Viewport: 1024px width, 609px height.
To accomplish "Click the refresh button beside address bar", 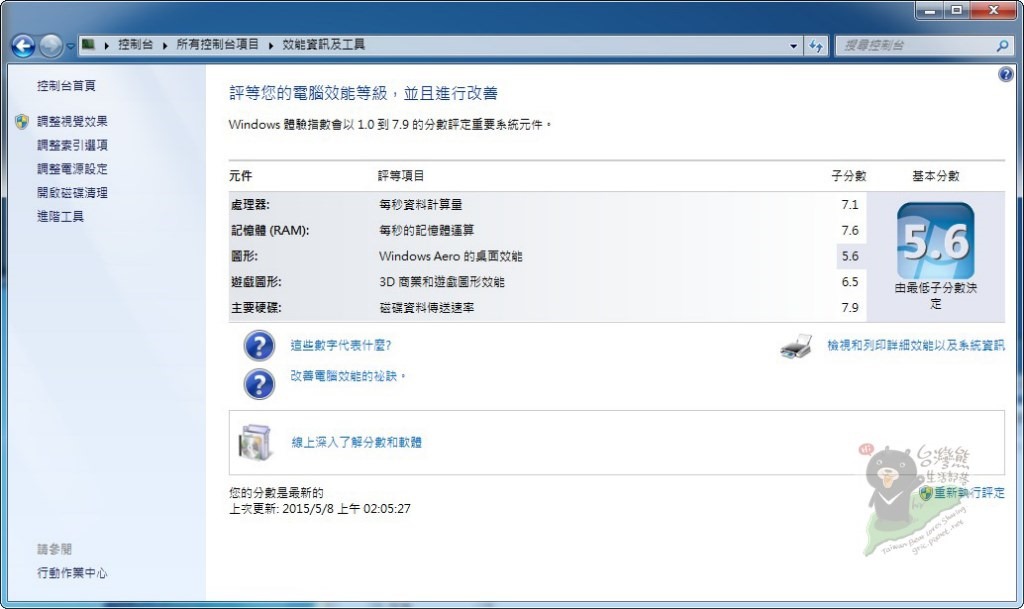I will (x=816, y=46).
